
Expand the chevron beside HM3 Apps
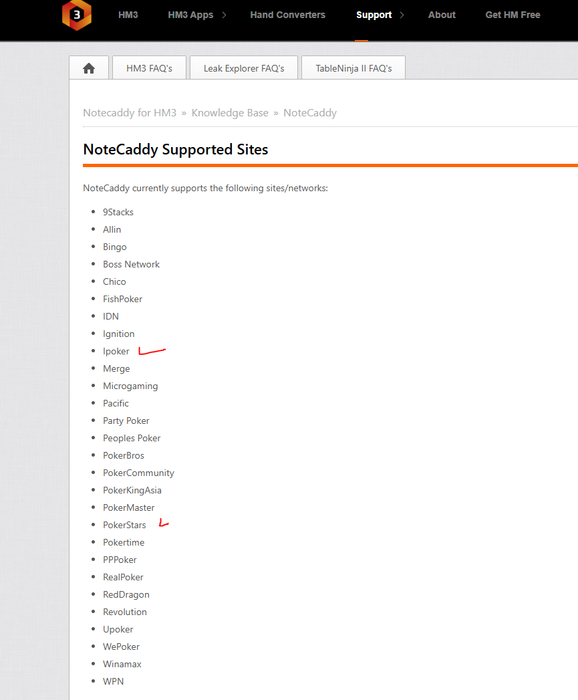224,15
